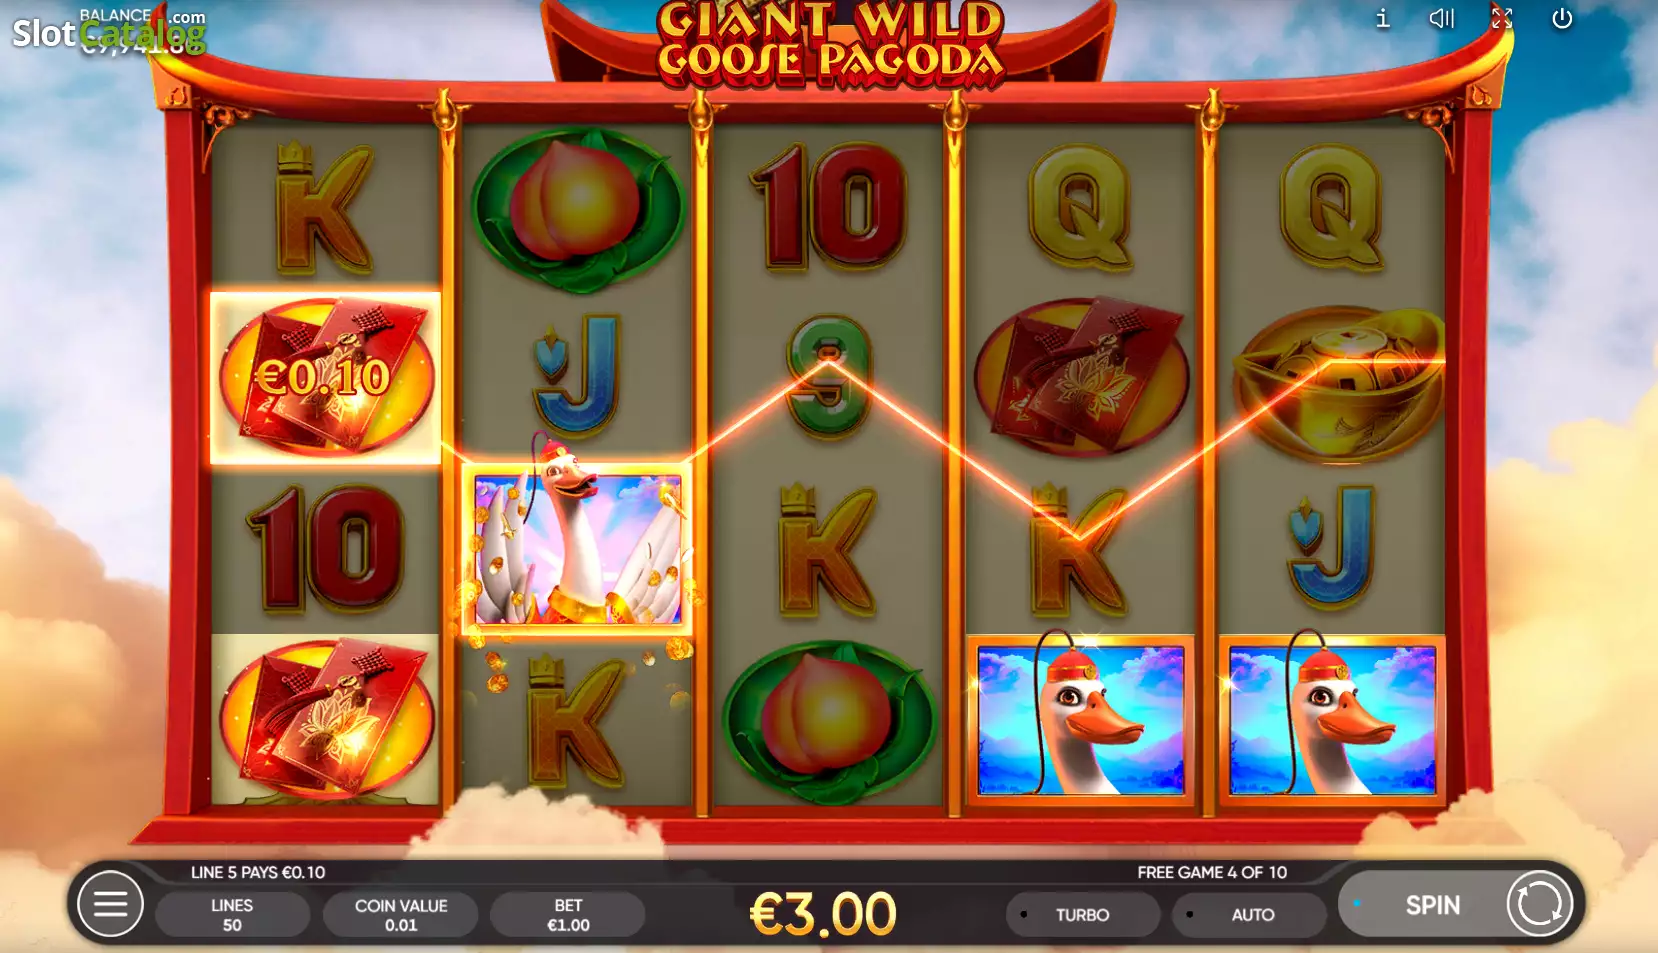The height and width of the screenshot is (953, 1658).
Task: Mute the game sound
Action: pyautogui.click(x=1441, y=18)
